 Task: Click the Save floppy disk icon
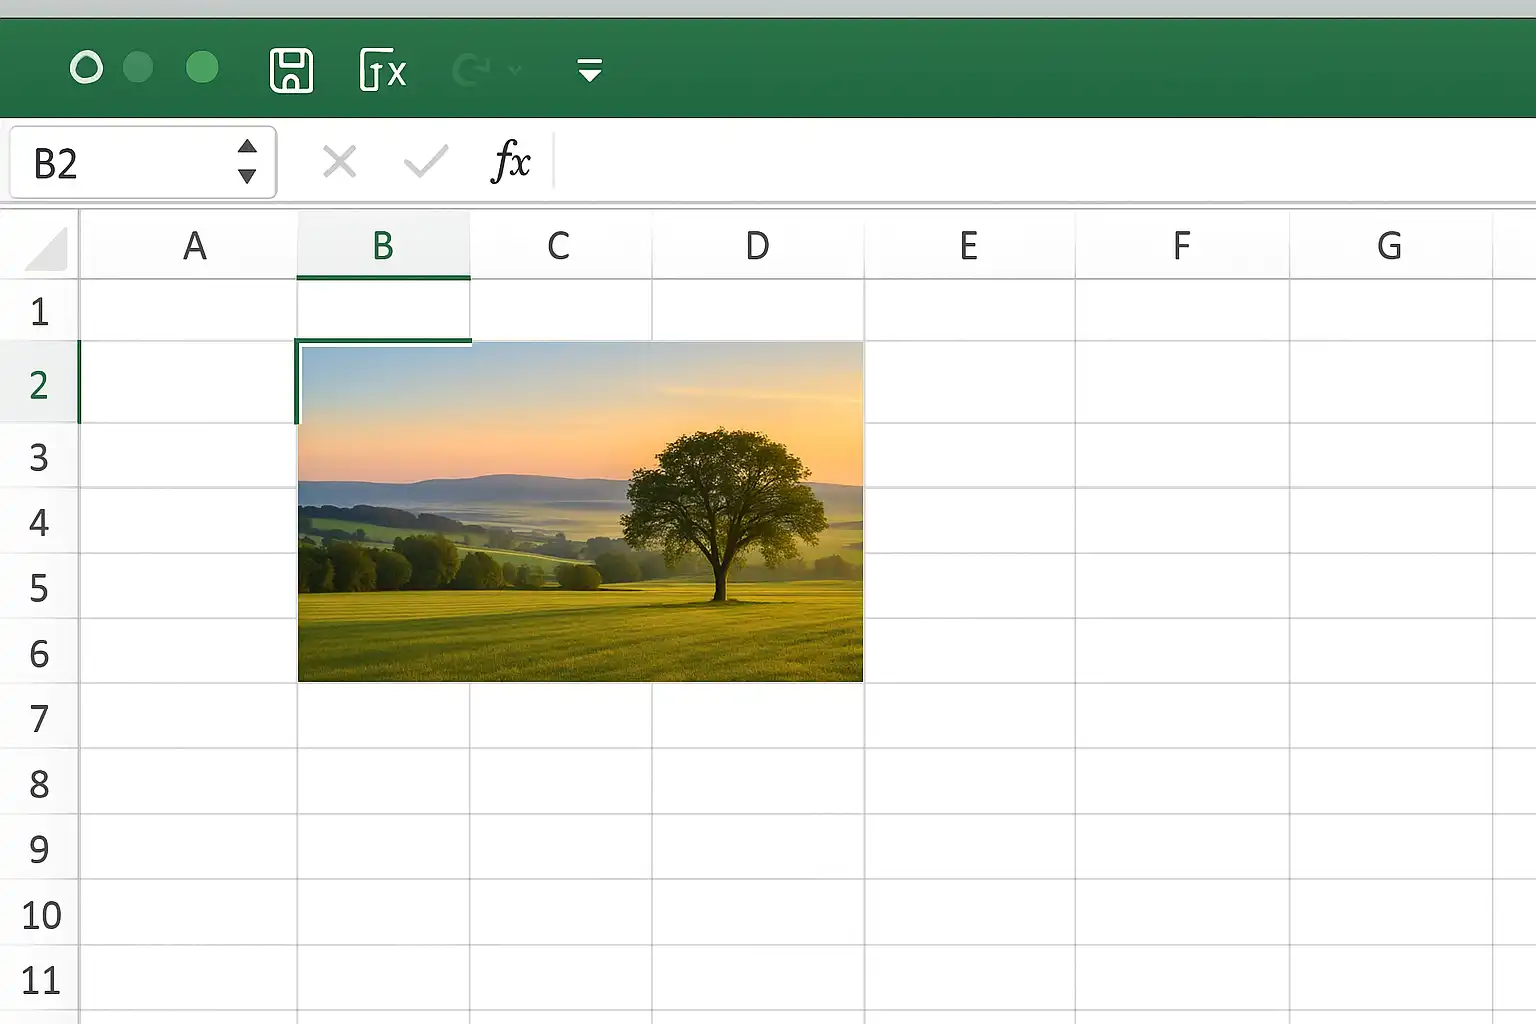pyautogui.click(x=291, y=70)
